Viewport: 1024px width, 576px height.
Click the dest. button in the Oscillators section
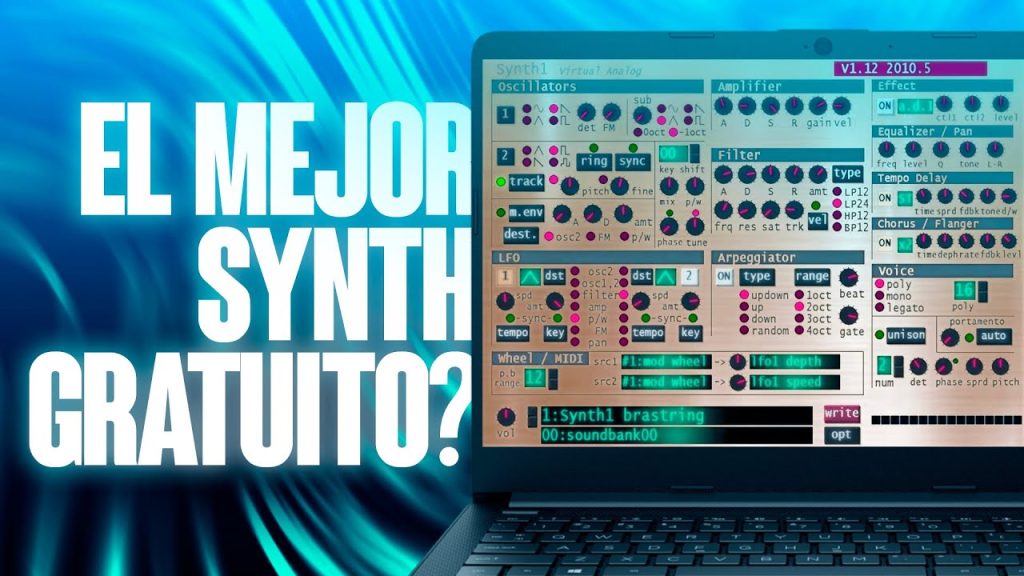coord(521,234)
